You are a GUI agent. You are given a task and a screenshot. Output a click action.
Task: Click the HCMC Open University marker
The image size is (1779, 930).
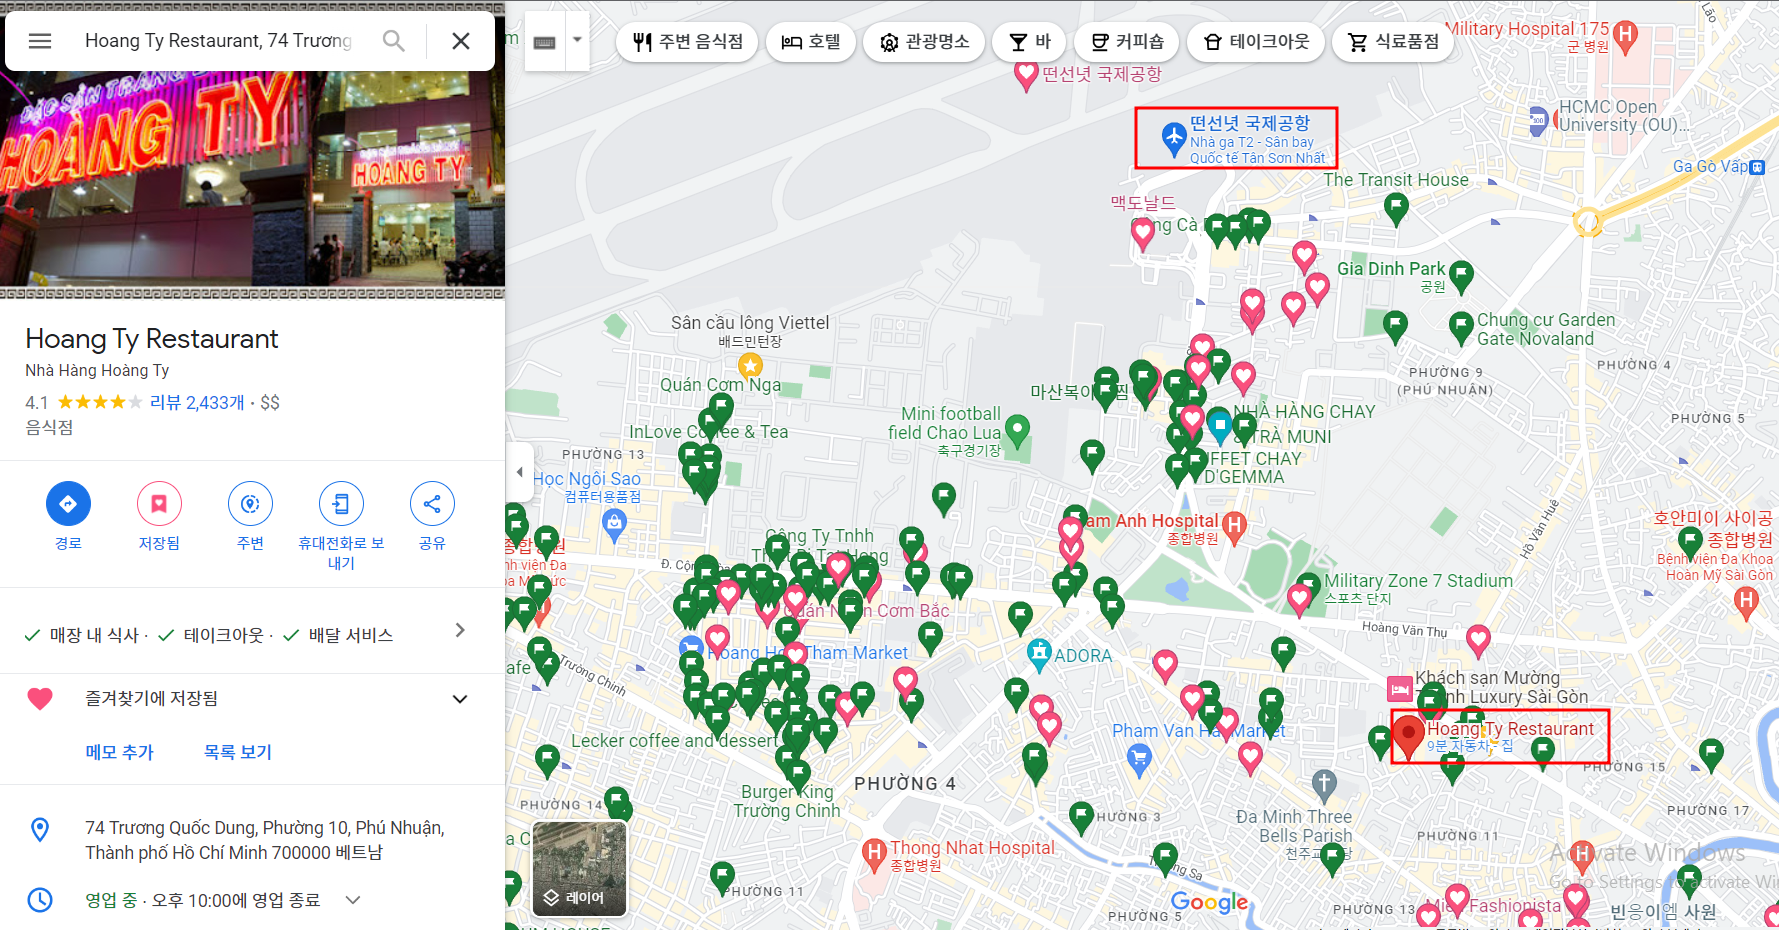tap(1539, 121)
